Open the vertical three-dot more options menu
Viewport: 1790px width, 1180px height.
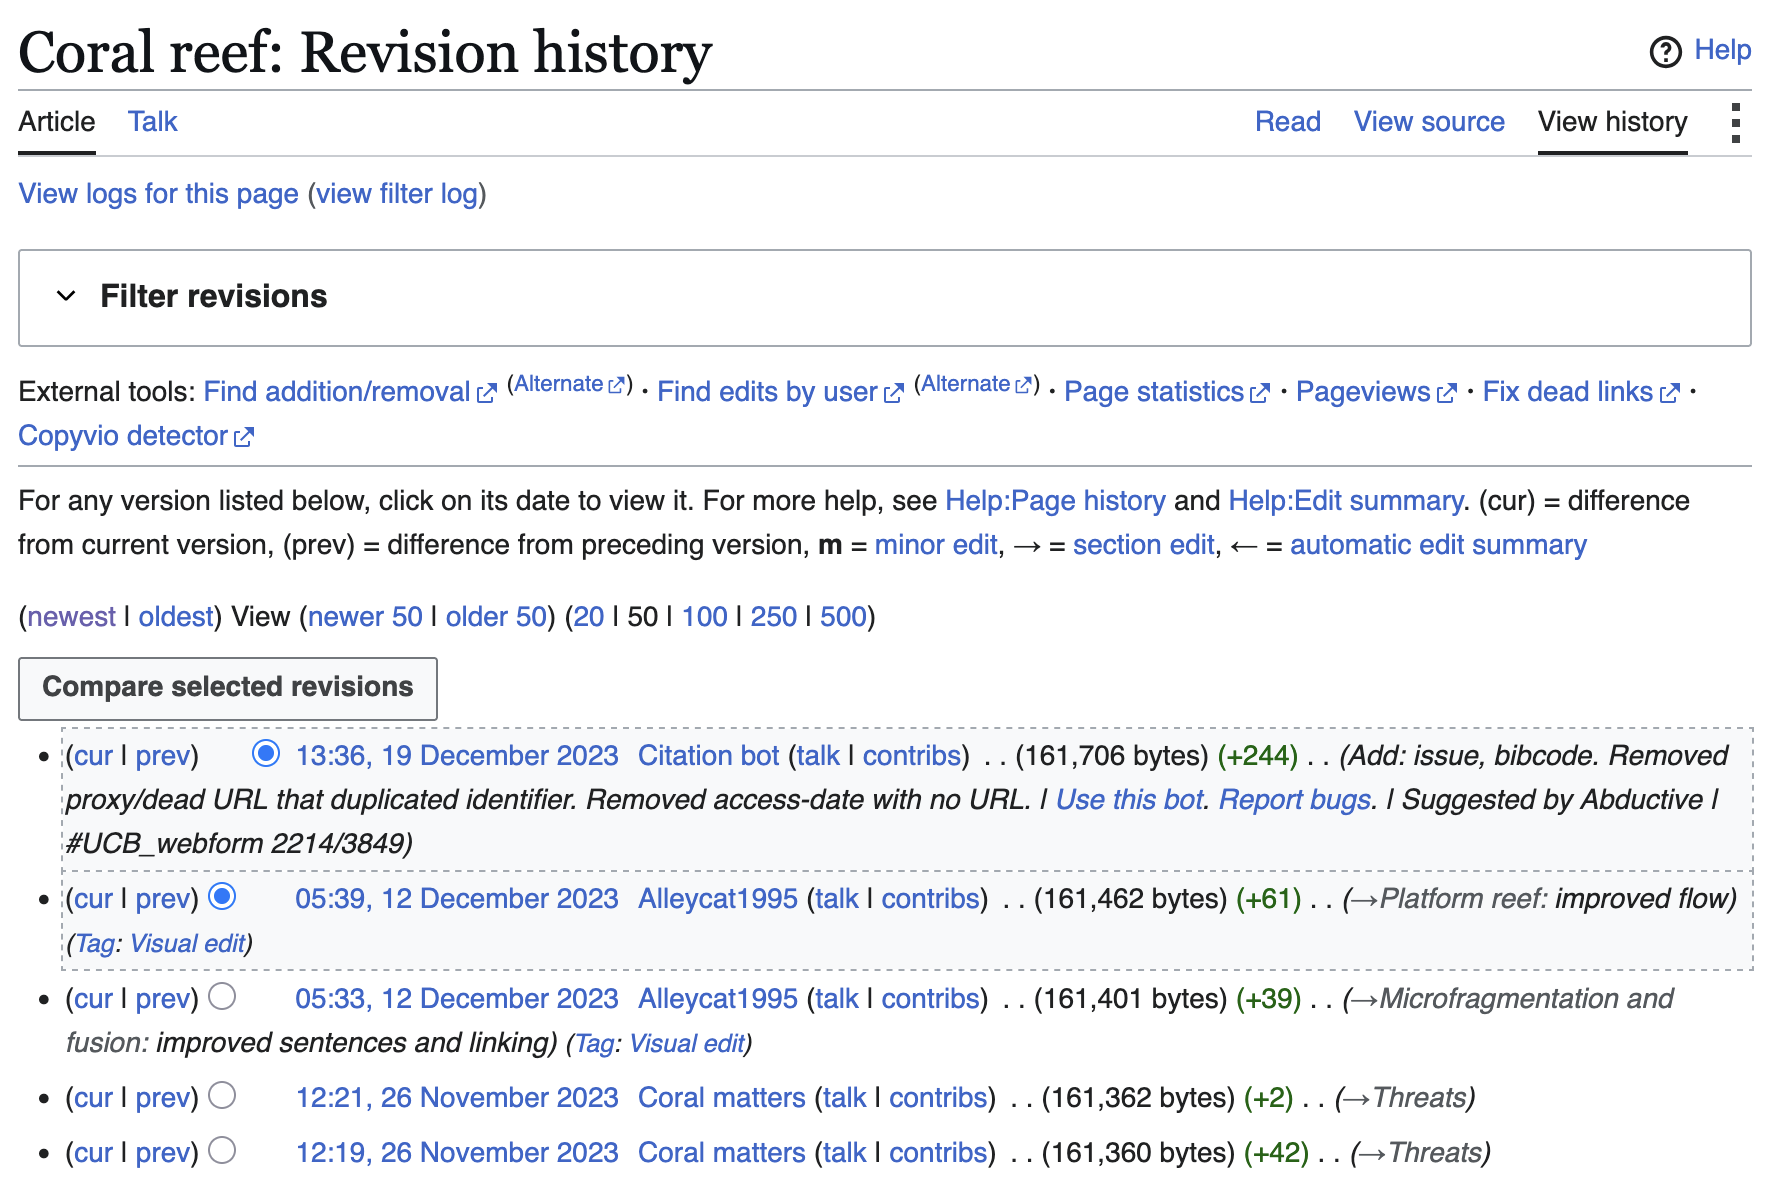pyautogui.click(x=1736, y=123)
